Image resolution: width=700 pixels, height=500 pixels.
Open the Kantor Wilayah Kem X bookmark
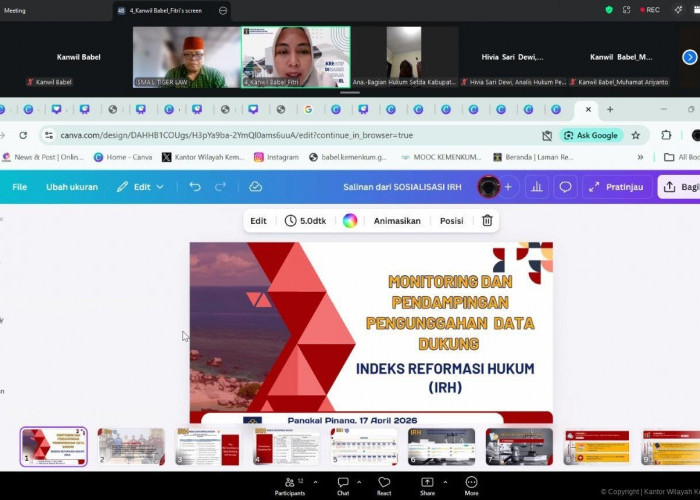tap(203, 157)
